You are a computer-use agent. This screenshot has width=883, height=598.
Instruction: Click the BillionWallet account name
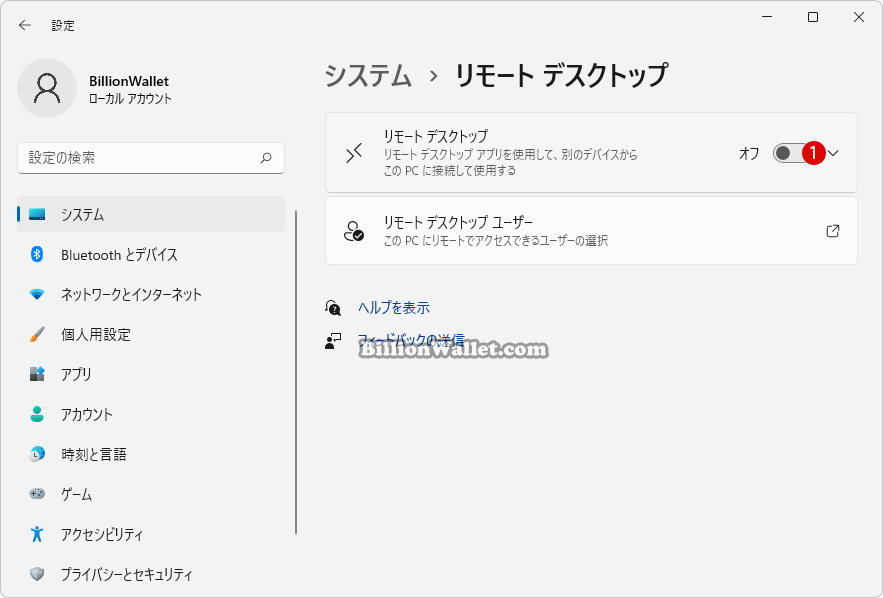[129, 81]
